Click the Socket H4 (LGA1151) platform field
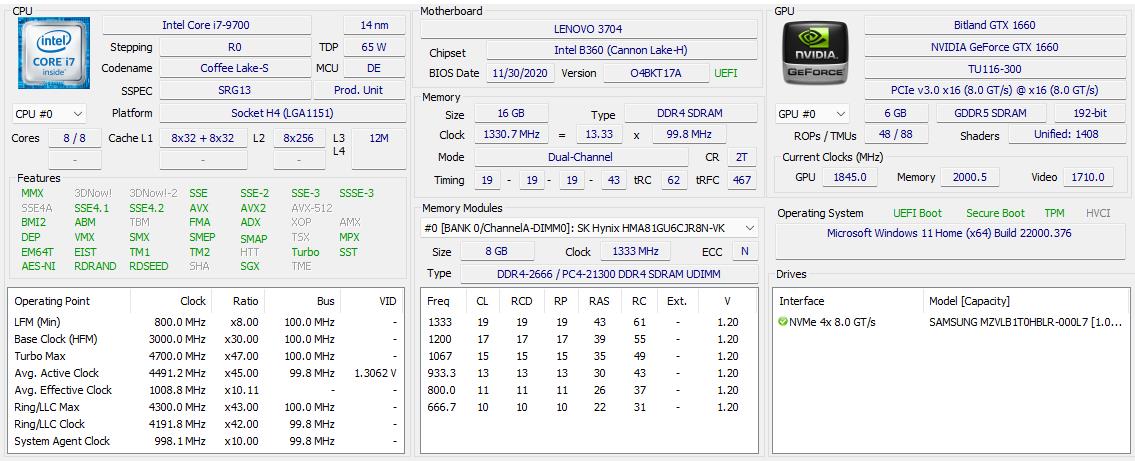Viewport: 1135px width, 461px height. (x=282, y=113)
